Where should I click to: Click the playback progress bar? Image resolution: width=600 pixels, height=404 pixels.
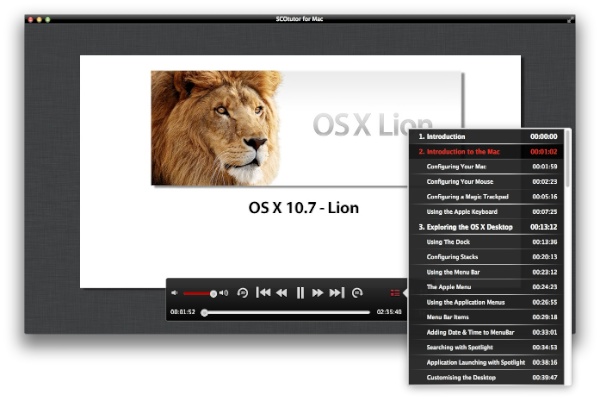[x=287, y=313]
